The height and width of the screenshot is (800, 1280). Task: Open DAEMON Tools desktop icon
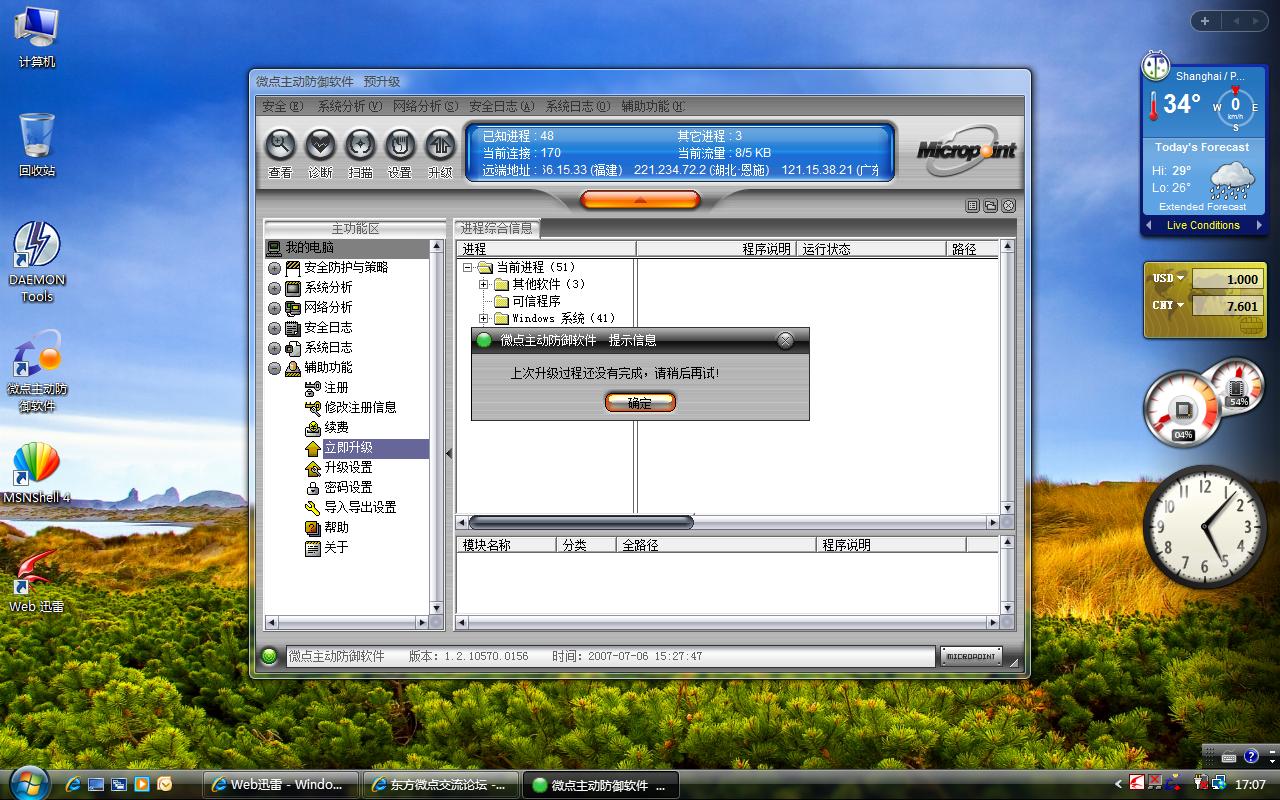point(37,262)
